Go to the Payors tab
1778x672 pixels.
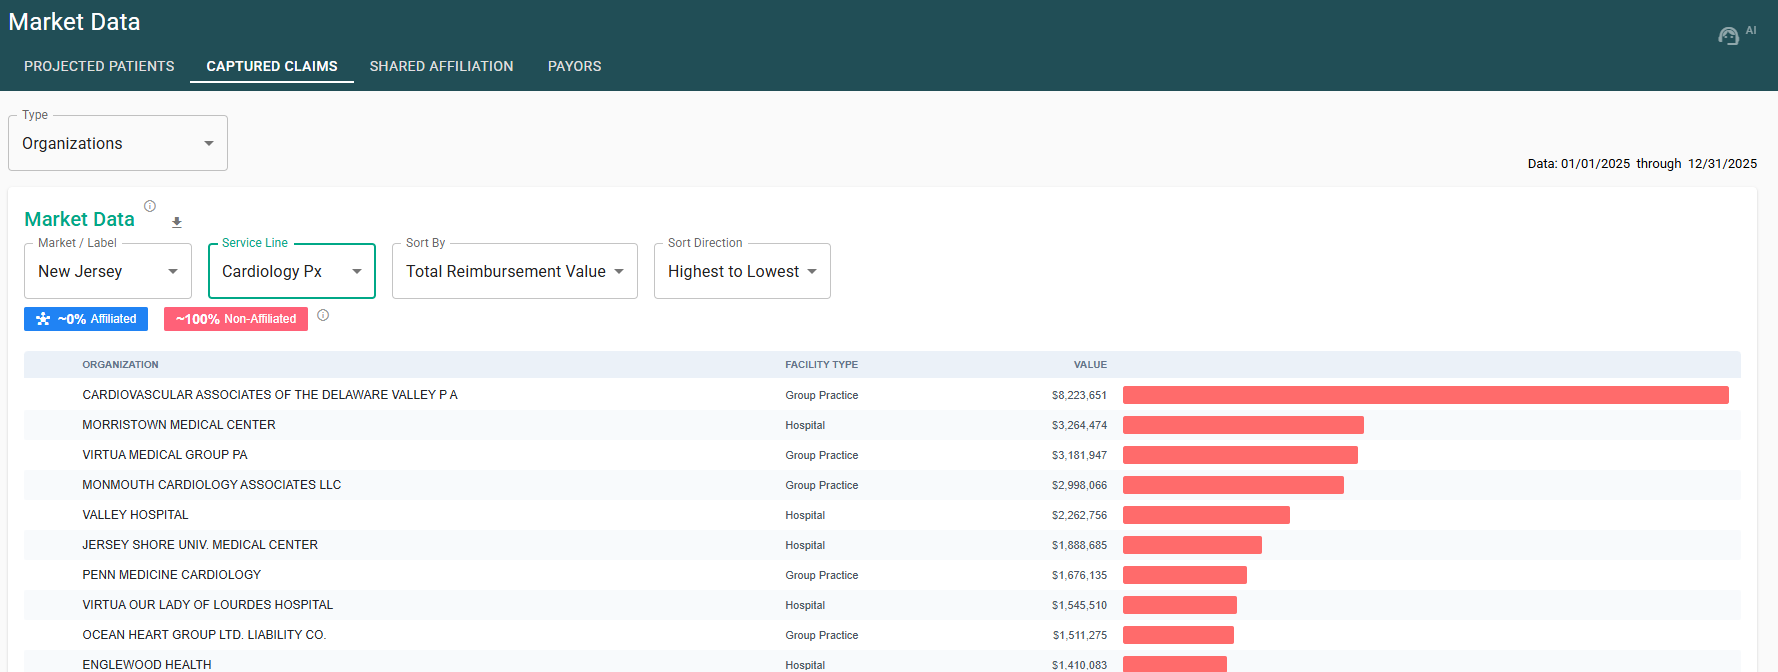pos(575,66)
